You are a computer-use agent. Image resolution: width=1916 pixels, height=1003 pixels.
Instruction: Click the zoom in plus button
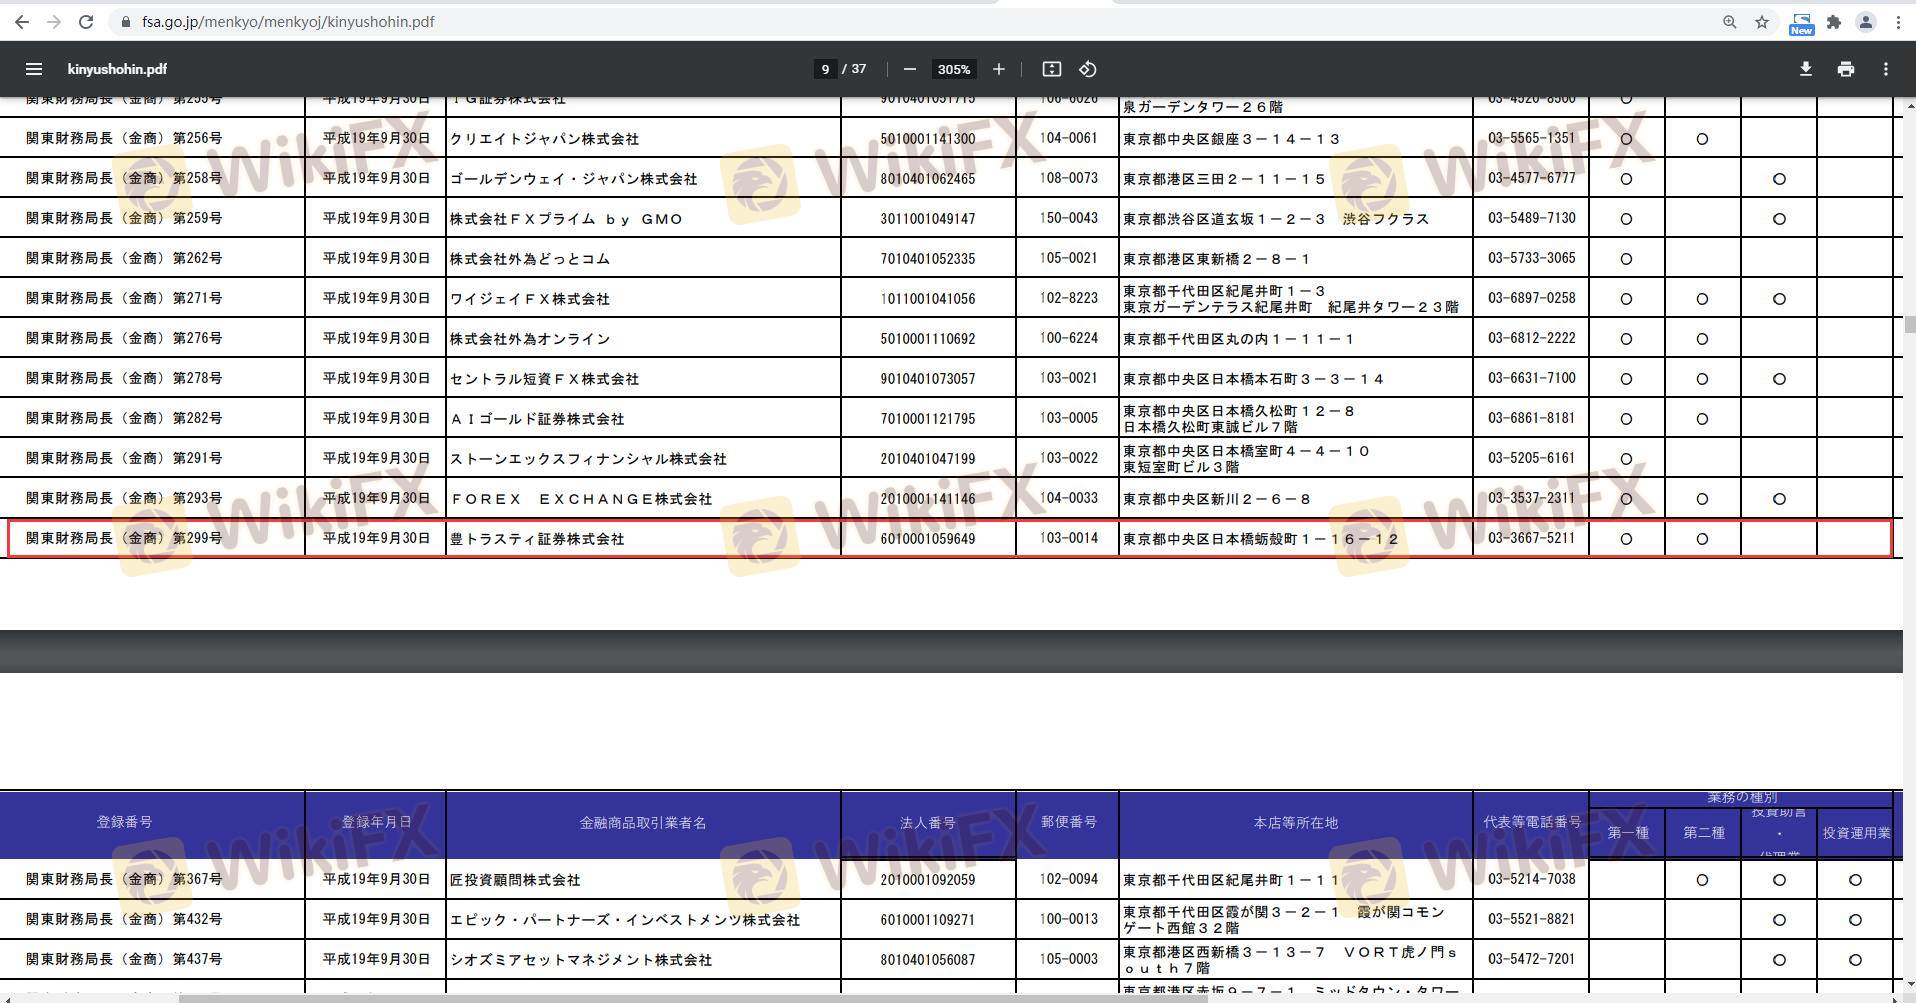[x=998, y=69]
